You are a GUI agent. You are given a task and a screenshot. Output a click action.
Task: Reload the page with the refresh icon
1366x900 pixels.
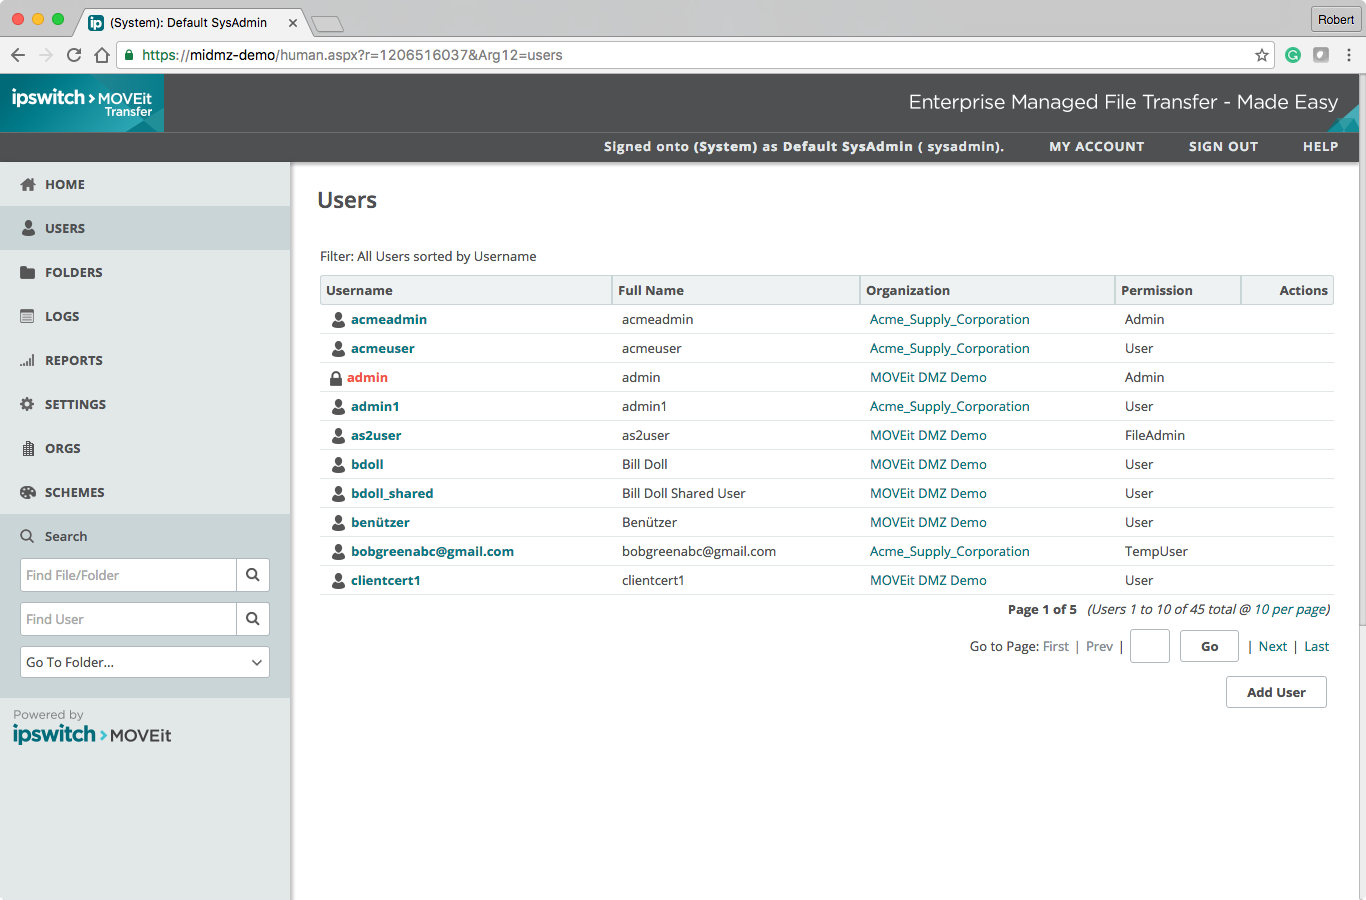click(74, 55)
